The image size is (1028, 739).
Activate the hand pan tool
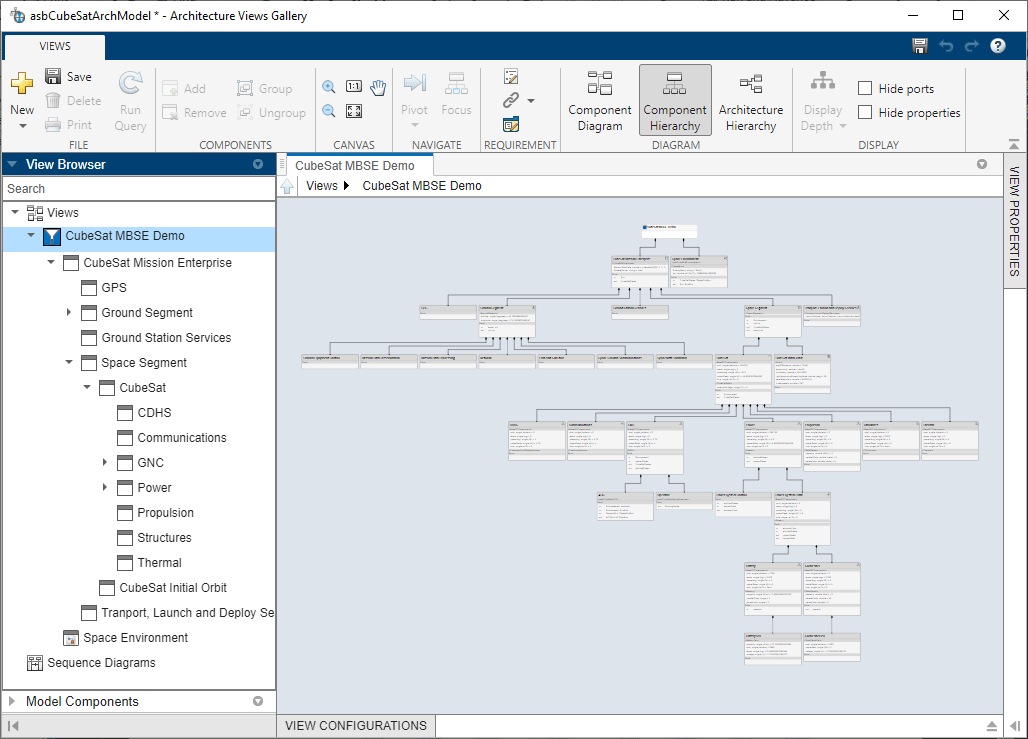click(x=377, y=87)
